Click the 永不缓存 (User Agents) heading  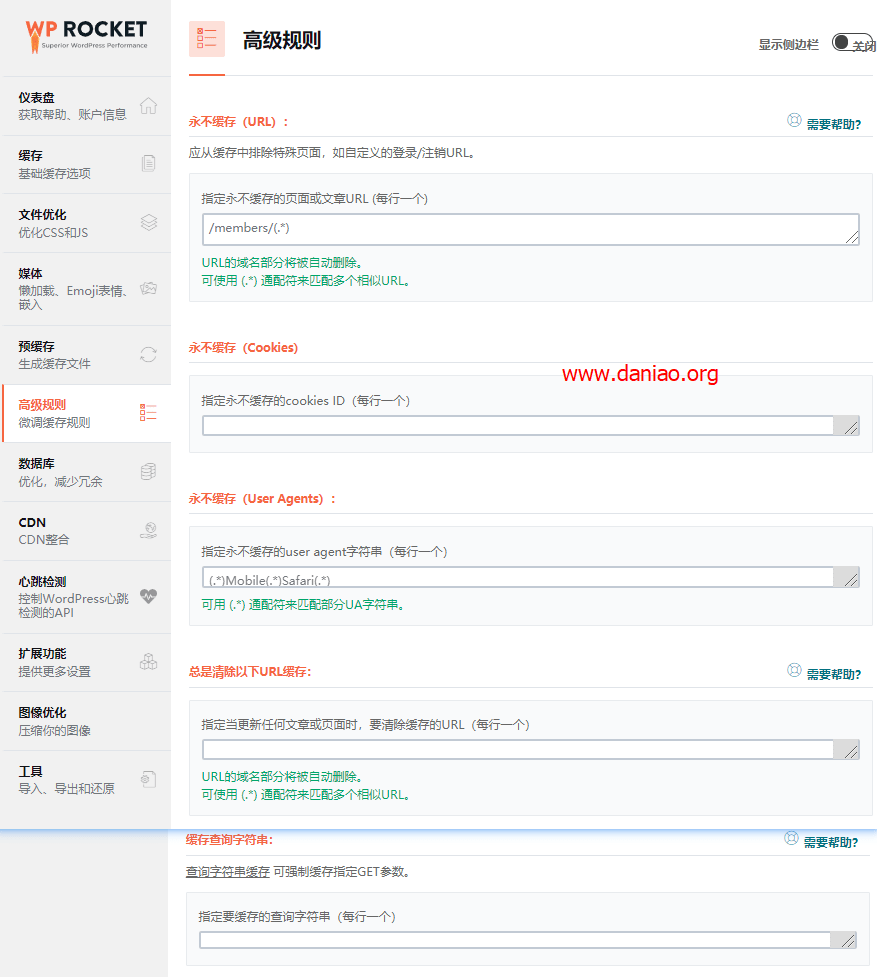pos(262,498)
